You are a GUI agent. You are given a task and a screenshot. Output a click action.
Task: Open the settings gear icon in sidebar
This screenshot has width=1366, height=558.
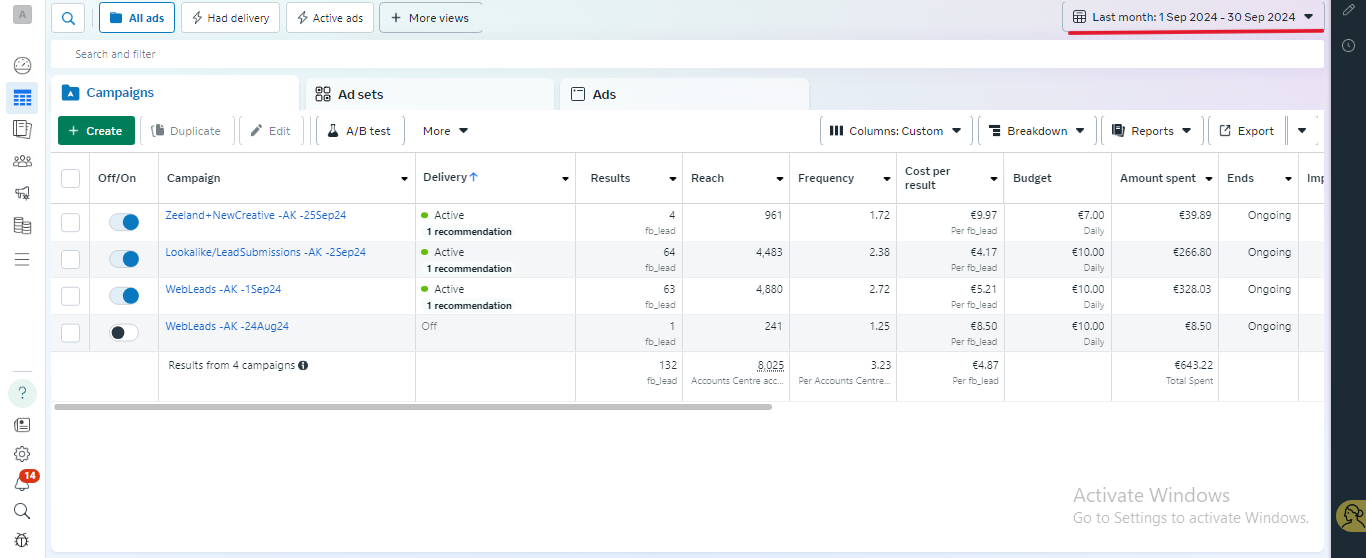[22, 454]
